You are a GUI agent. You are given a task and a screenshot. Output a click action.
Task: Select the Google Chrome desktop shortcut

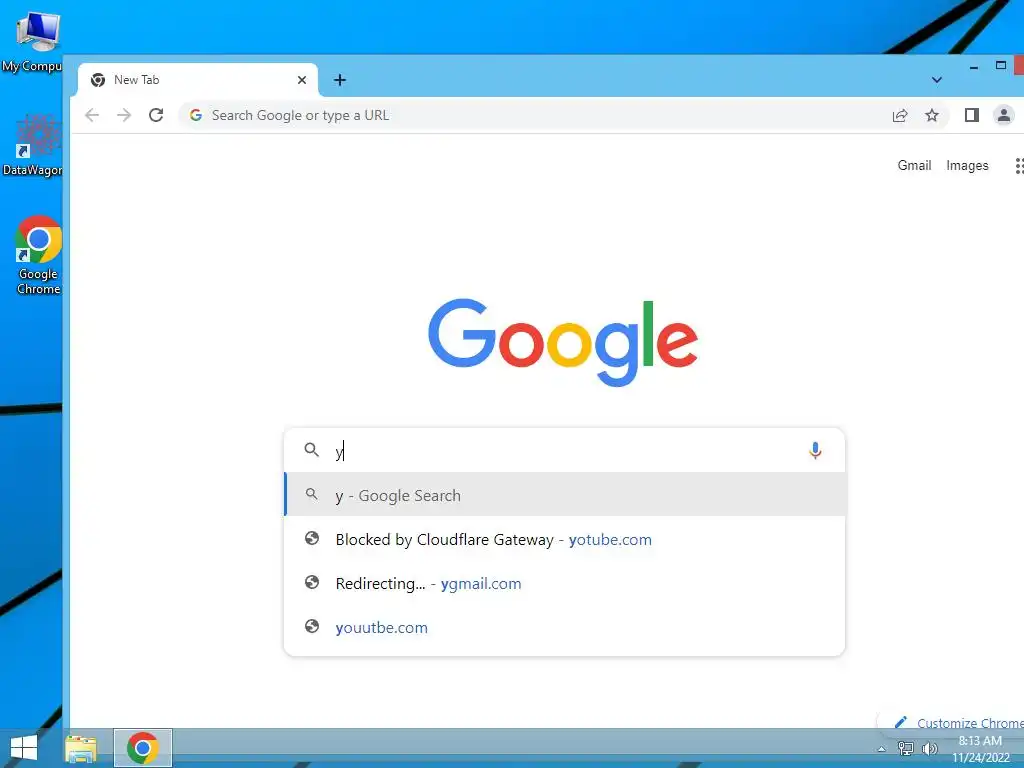point(39,255)
